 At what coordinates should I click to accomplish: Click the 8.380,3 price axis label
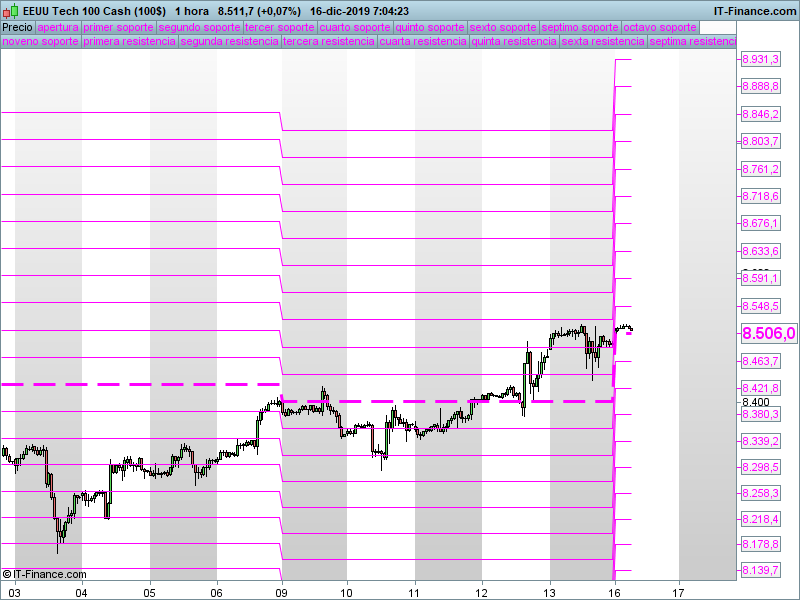(x=760, y=414)
